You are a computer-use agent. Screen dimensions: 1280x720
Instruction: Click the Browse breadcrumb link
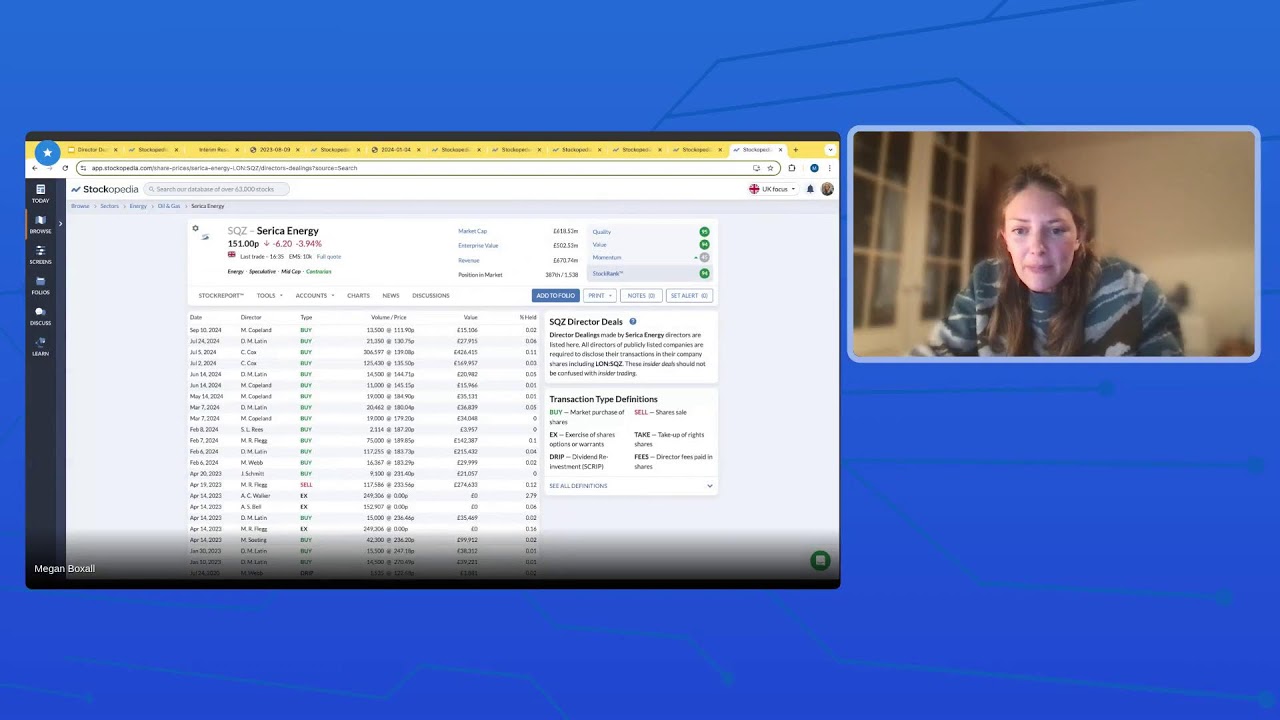pos(80,206)
